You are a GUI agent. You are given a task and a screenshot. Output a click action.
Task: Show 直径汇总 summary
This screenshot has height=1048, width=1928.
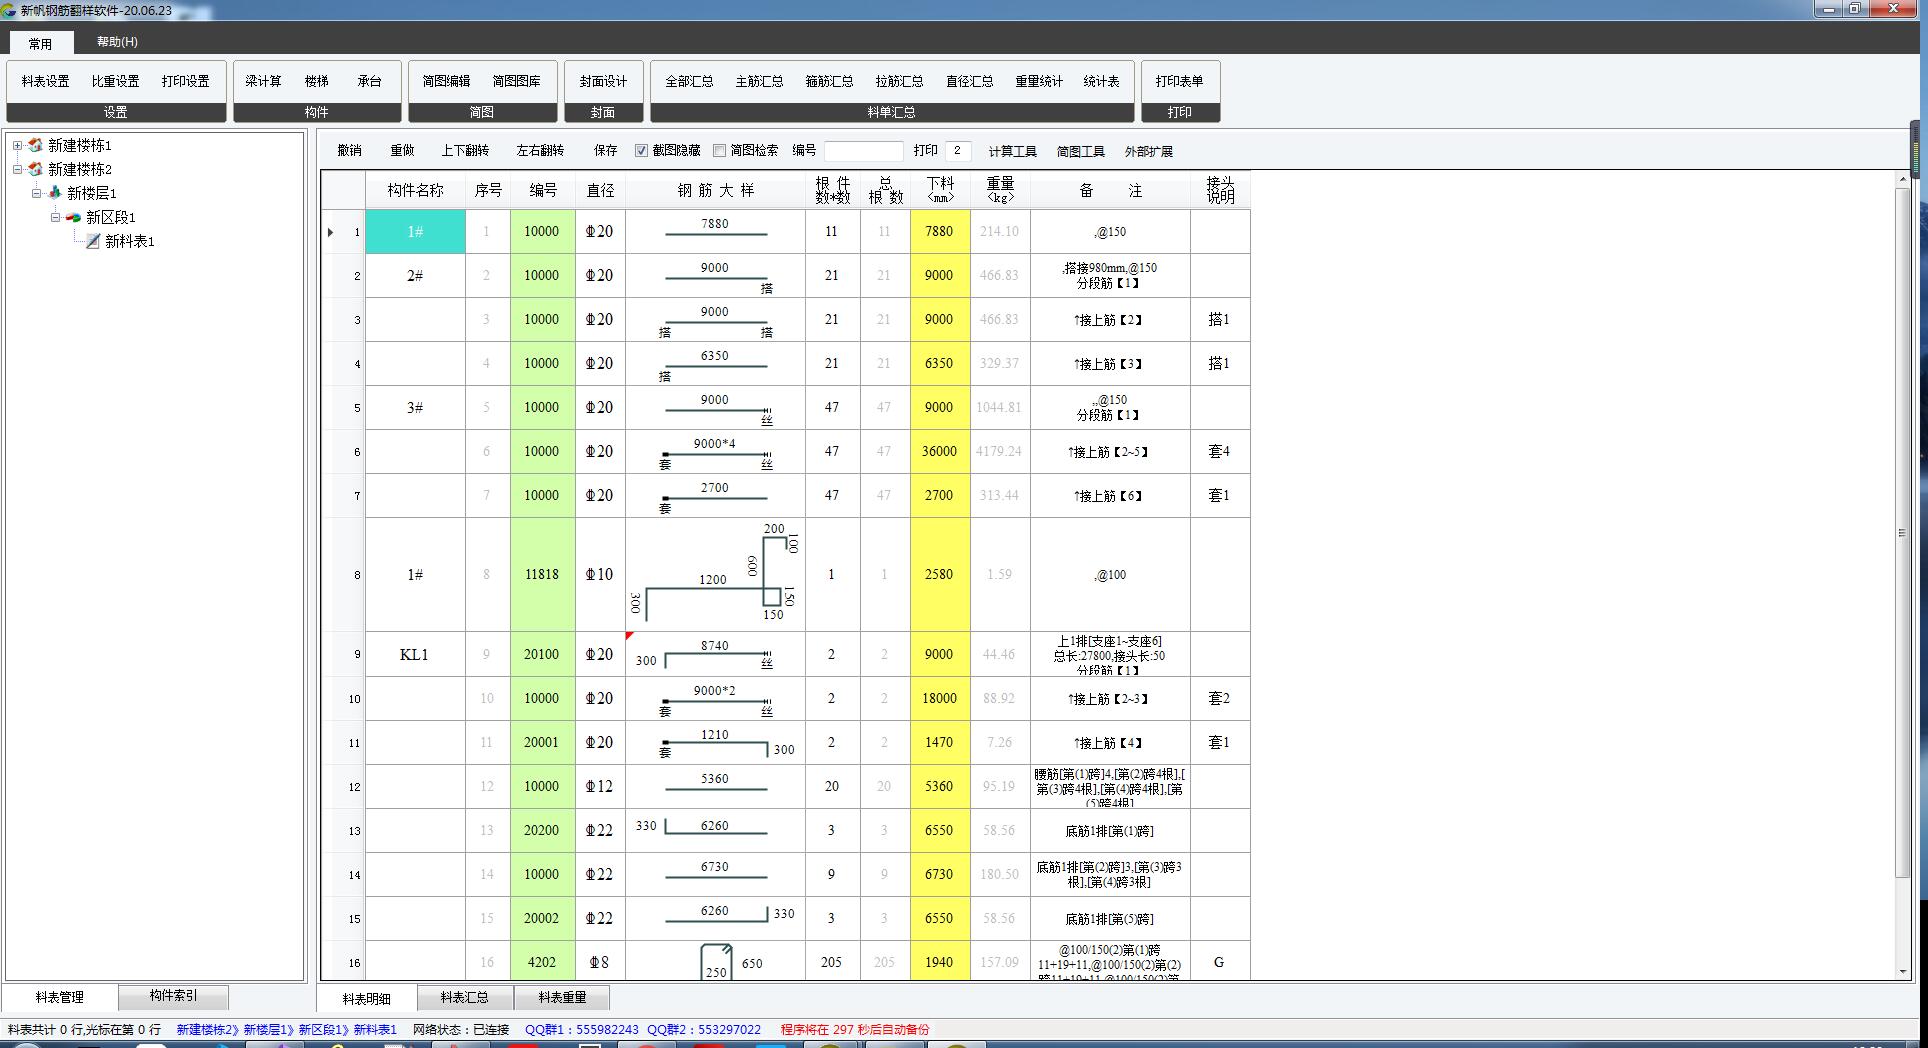coord(969,81)
